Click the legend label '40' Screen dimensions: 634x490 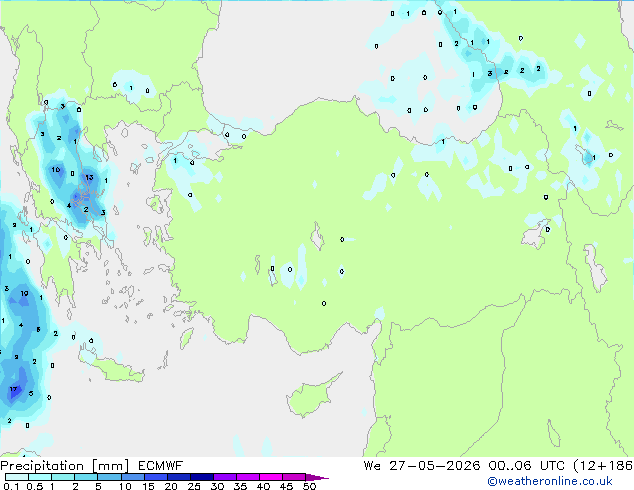point(263,486)
